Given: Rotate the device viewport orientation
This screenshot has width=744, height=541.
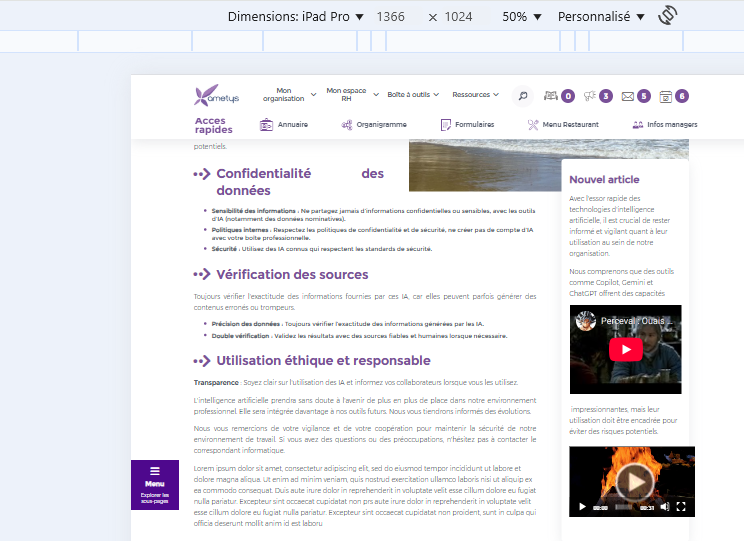Looking at the screenshot, I should [x=668, y=16].
